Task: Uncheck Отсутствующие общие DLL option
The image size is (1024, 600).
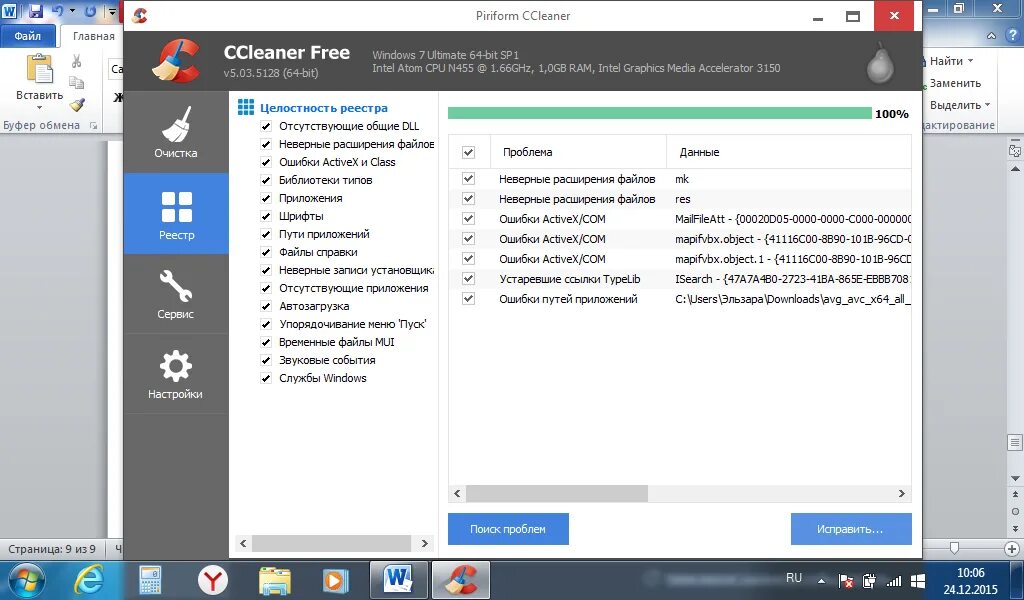Action: [266, 126]
